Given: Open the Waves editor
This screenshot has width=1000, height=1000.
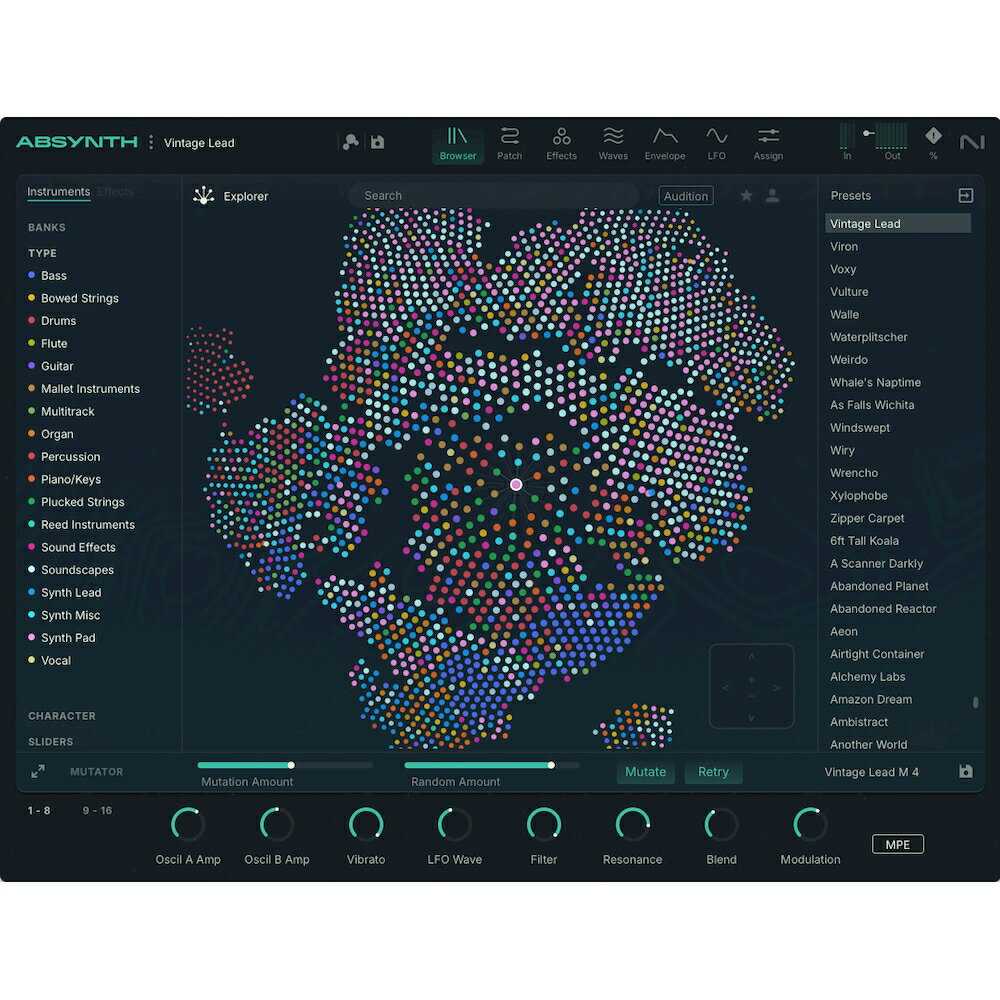Looking at the screenshot, I should coord(613,142).
